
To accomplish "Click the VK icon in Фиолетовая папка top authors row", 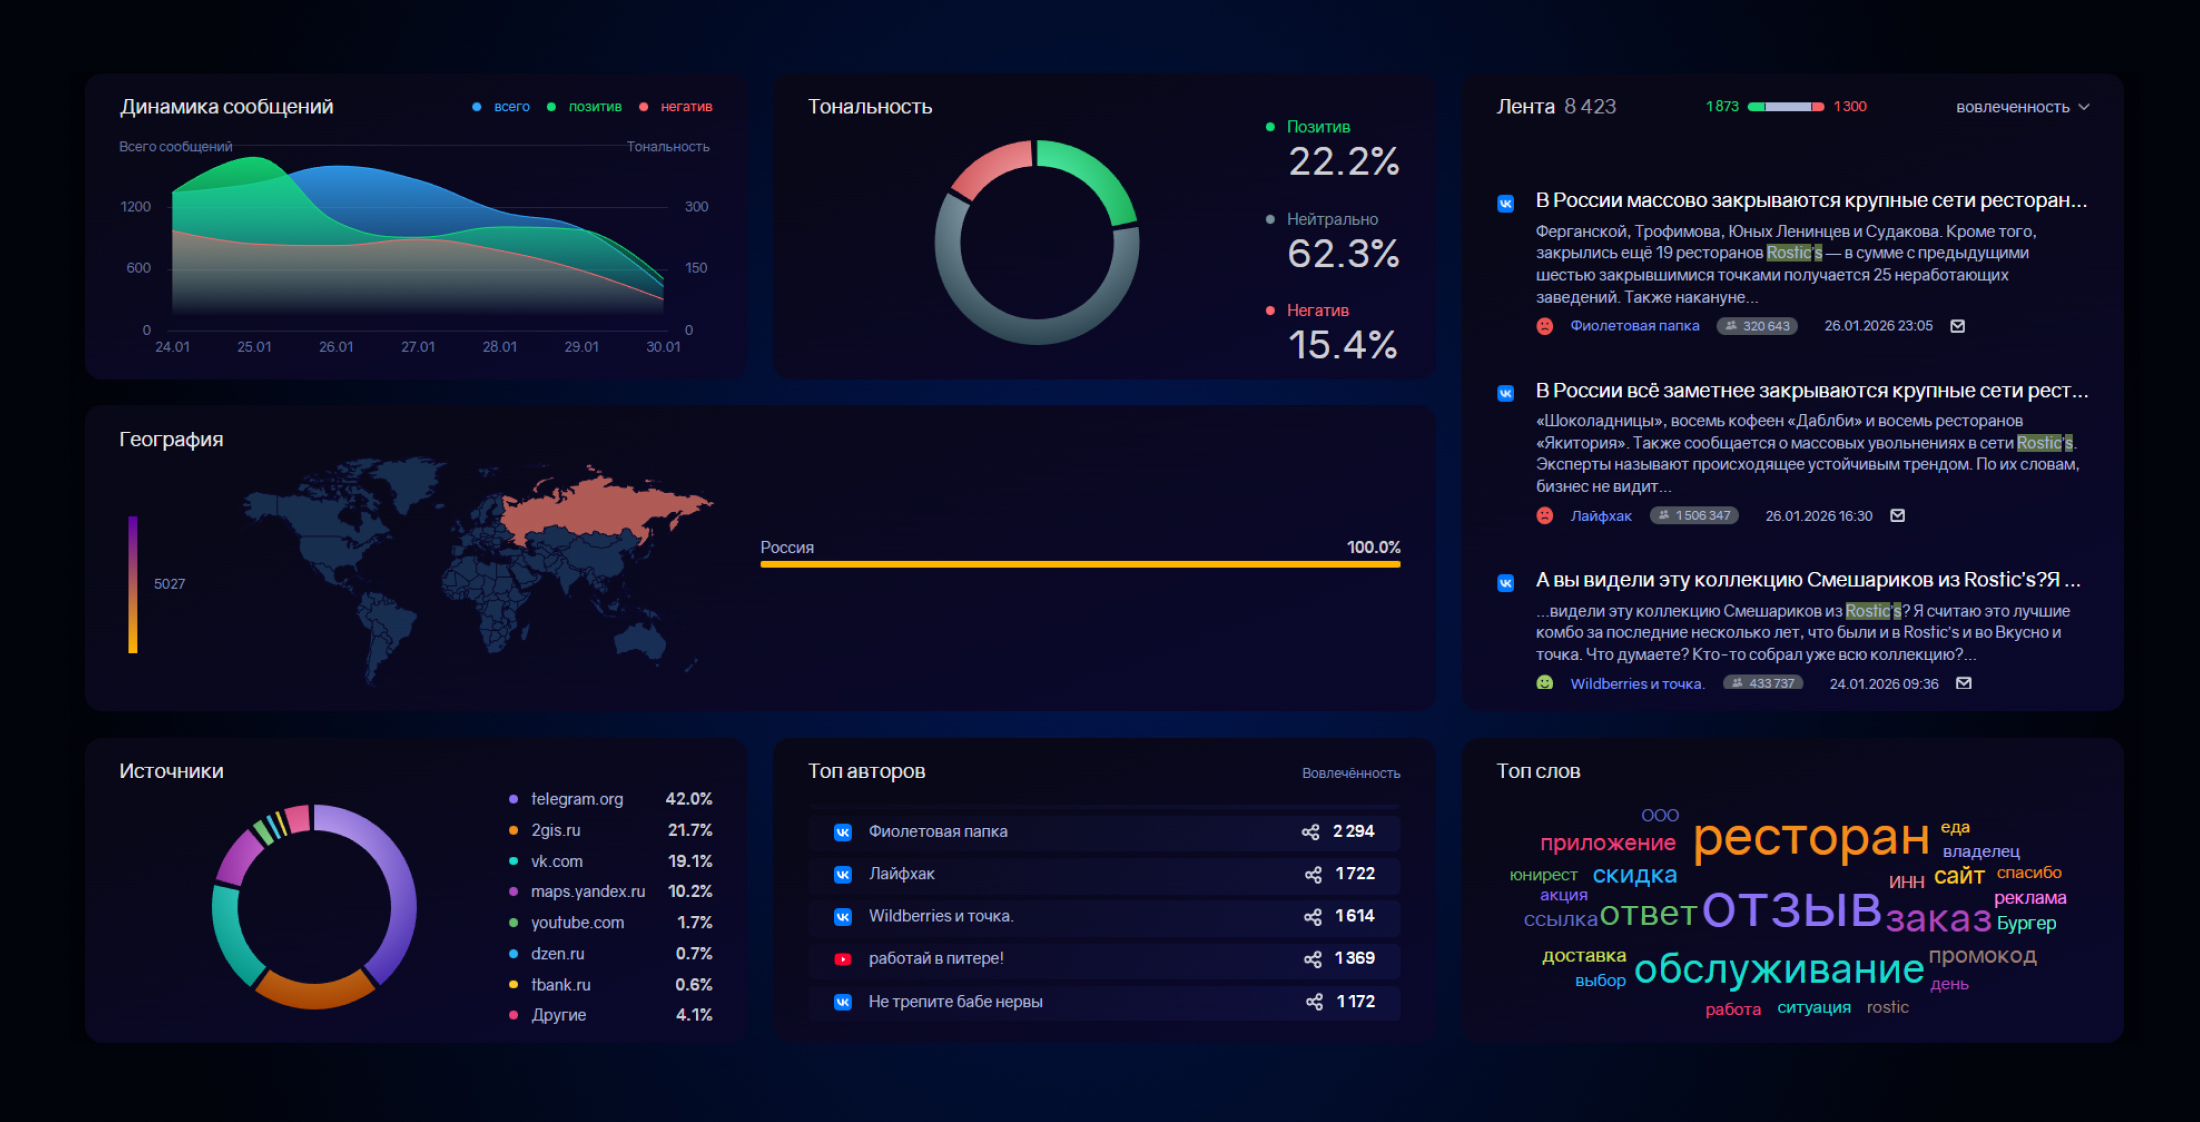I will pos(843,832).
